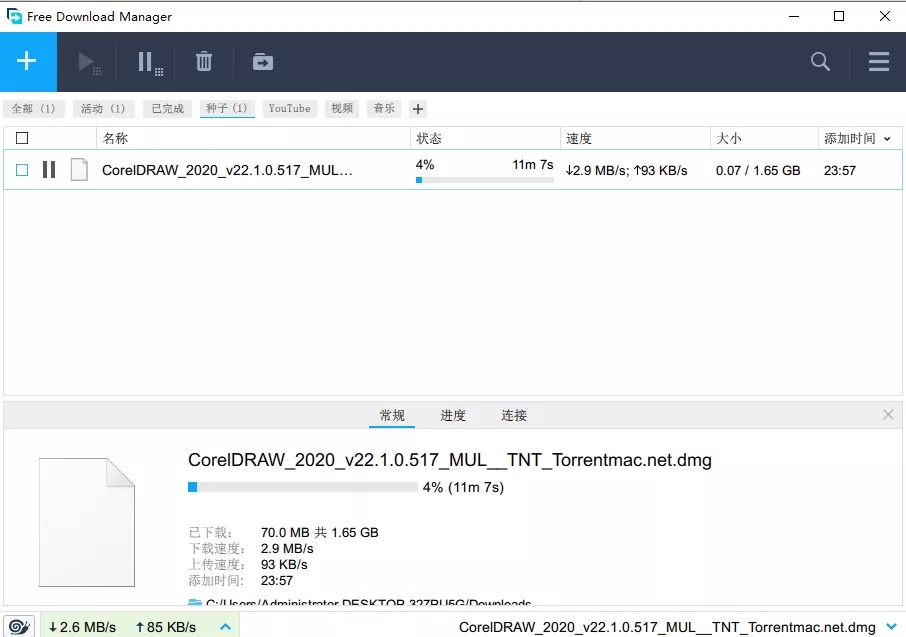Check the CorelDRAW download row checkbox
Screen dimensions: 906x637
pos(22,170)
